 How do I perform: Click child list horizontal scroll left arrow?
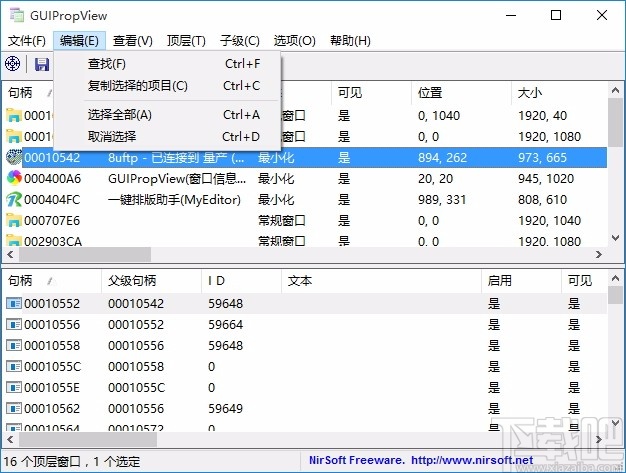(x=11, y=439)
